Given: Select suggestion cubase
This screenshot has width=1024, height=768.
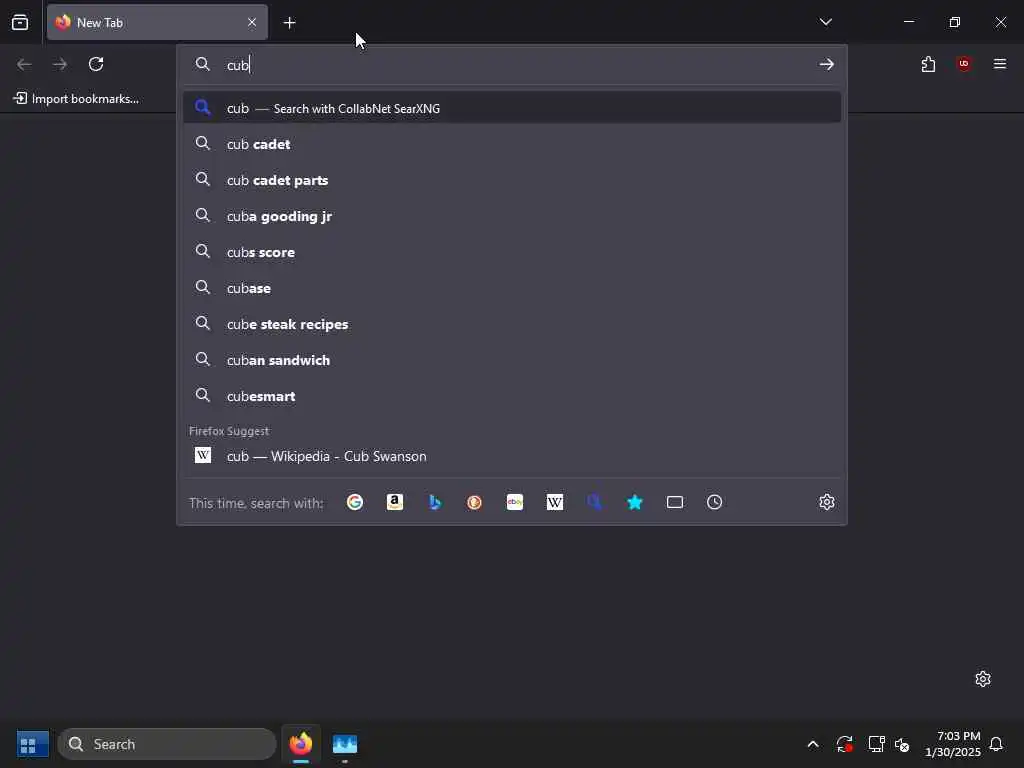Looking at the screenshot, I should click(512, 287).
